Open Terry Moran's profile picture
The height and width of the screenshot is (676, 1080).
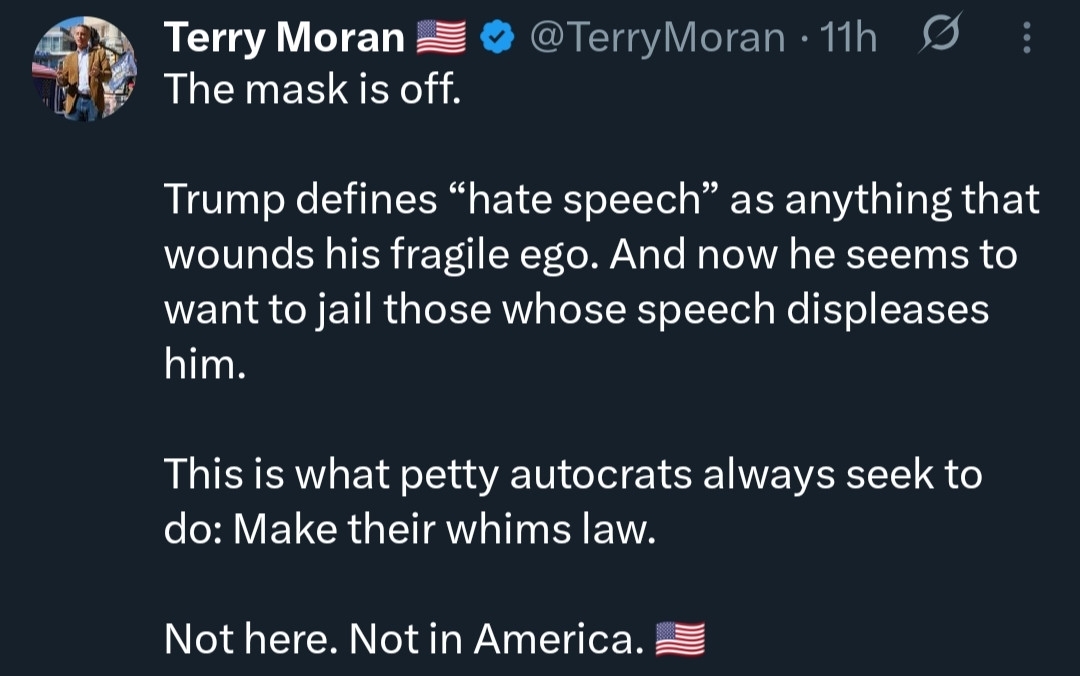pyautogui.click(x=84, y=69)
